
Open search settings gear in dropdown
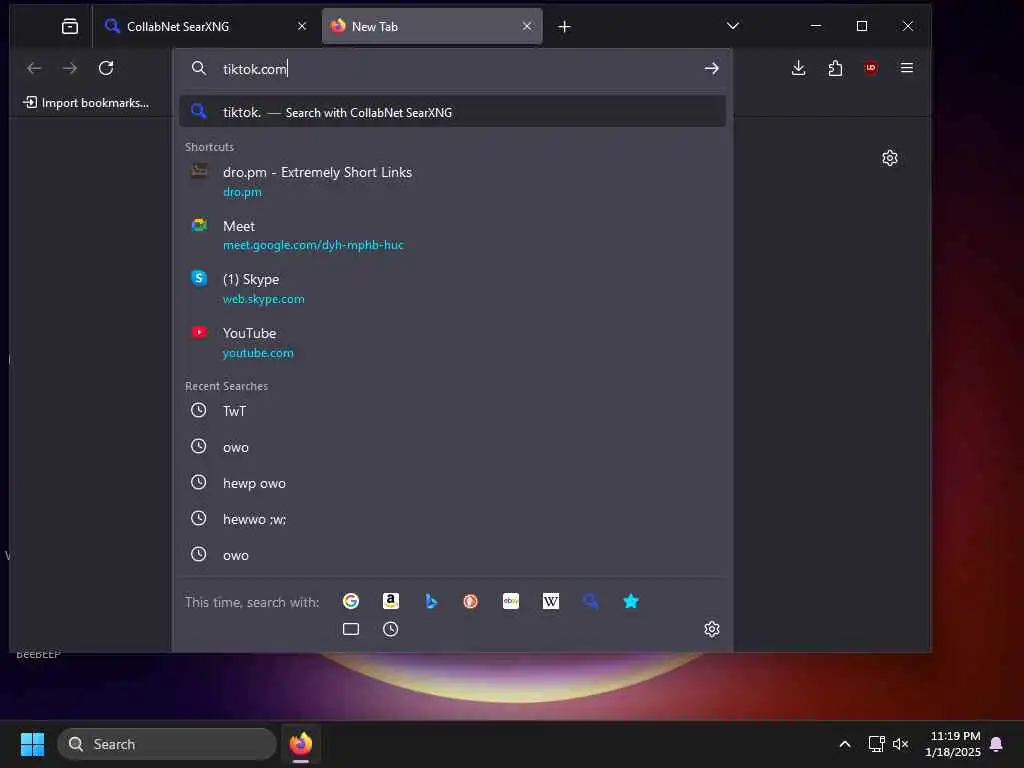point(712,629)
